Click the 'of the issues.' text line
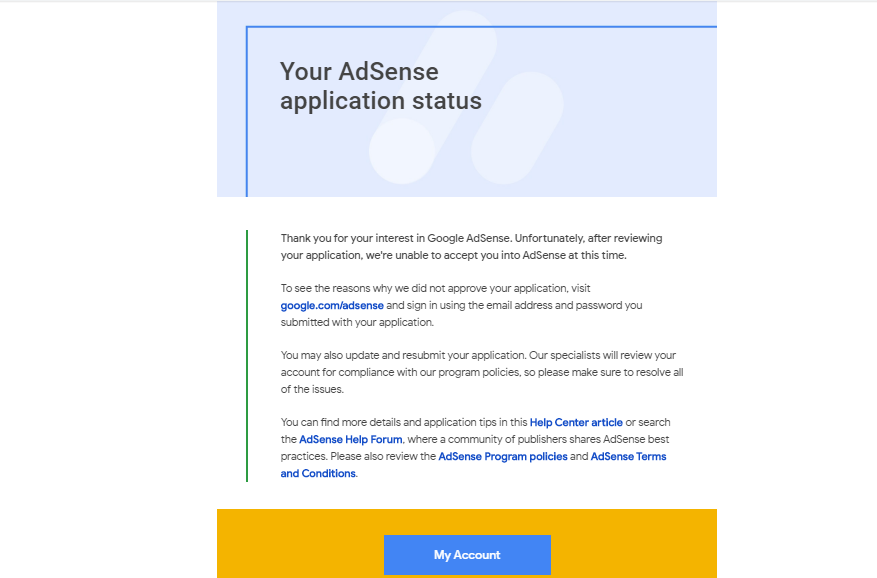877x578 pixels. pyautogui.click(x=312, y=389)
